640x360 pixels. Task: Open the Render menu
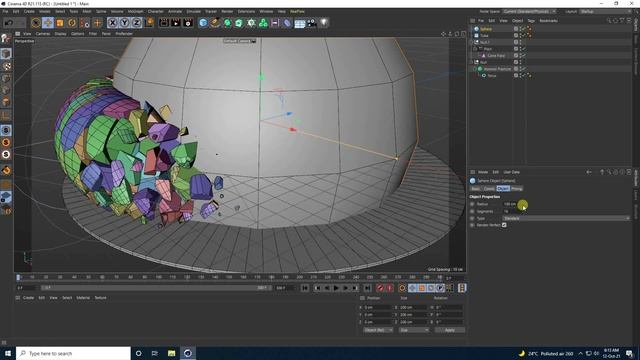pos(227,11)
